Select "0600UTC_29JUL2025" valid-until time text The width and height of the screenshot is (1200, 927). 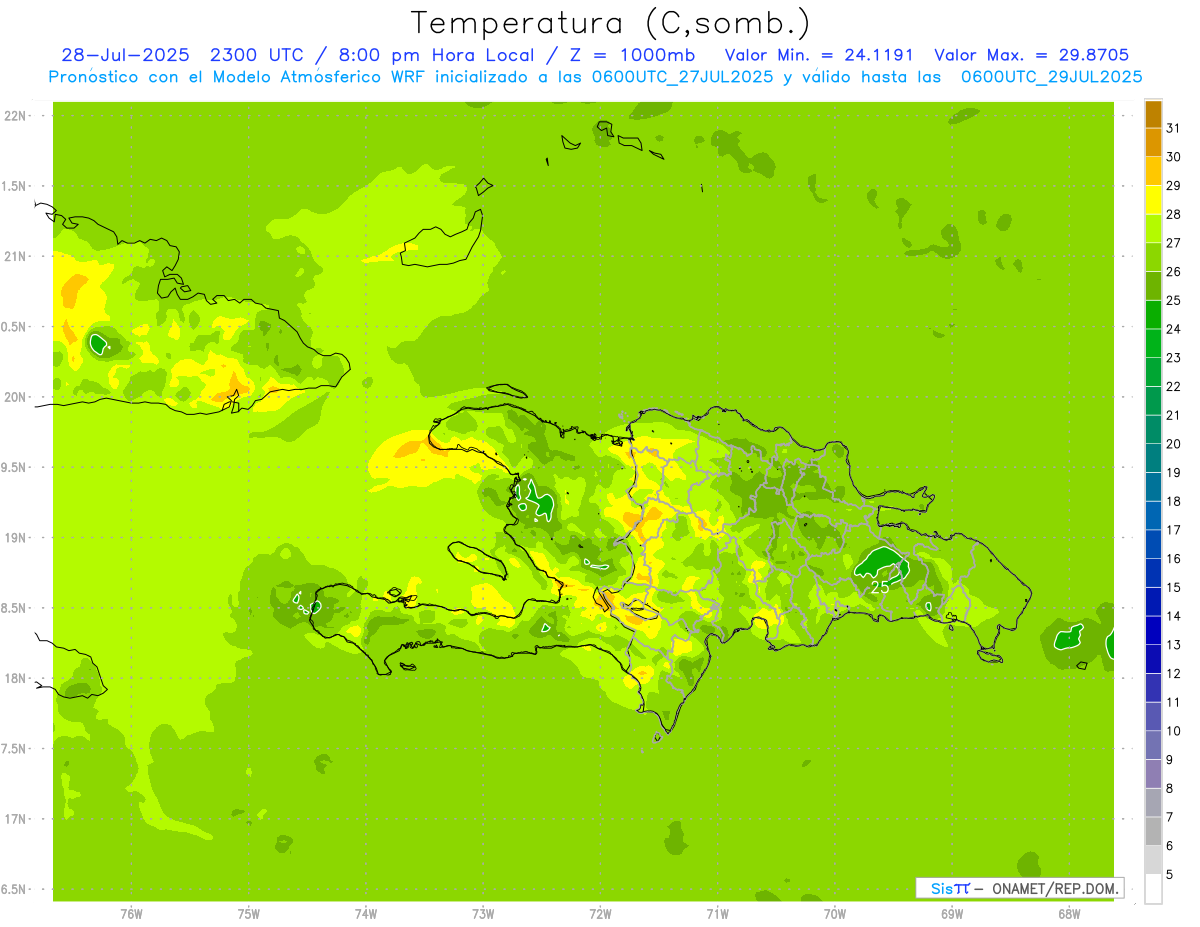1051,77
